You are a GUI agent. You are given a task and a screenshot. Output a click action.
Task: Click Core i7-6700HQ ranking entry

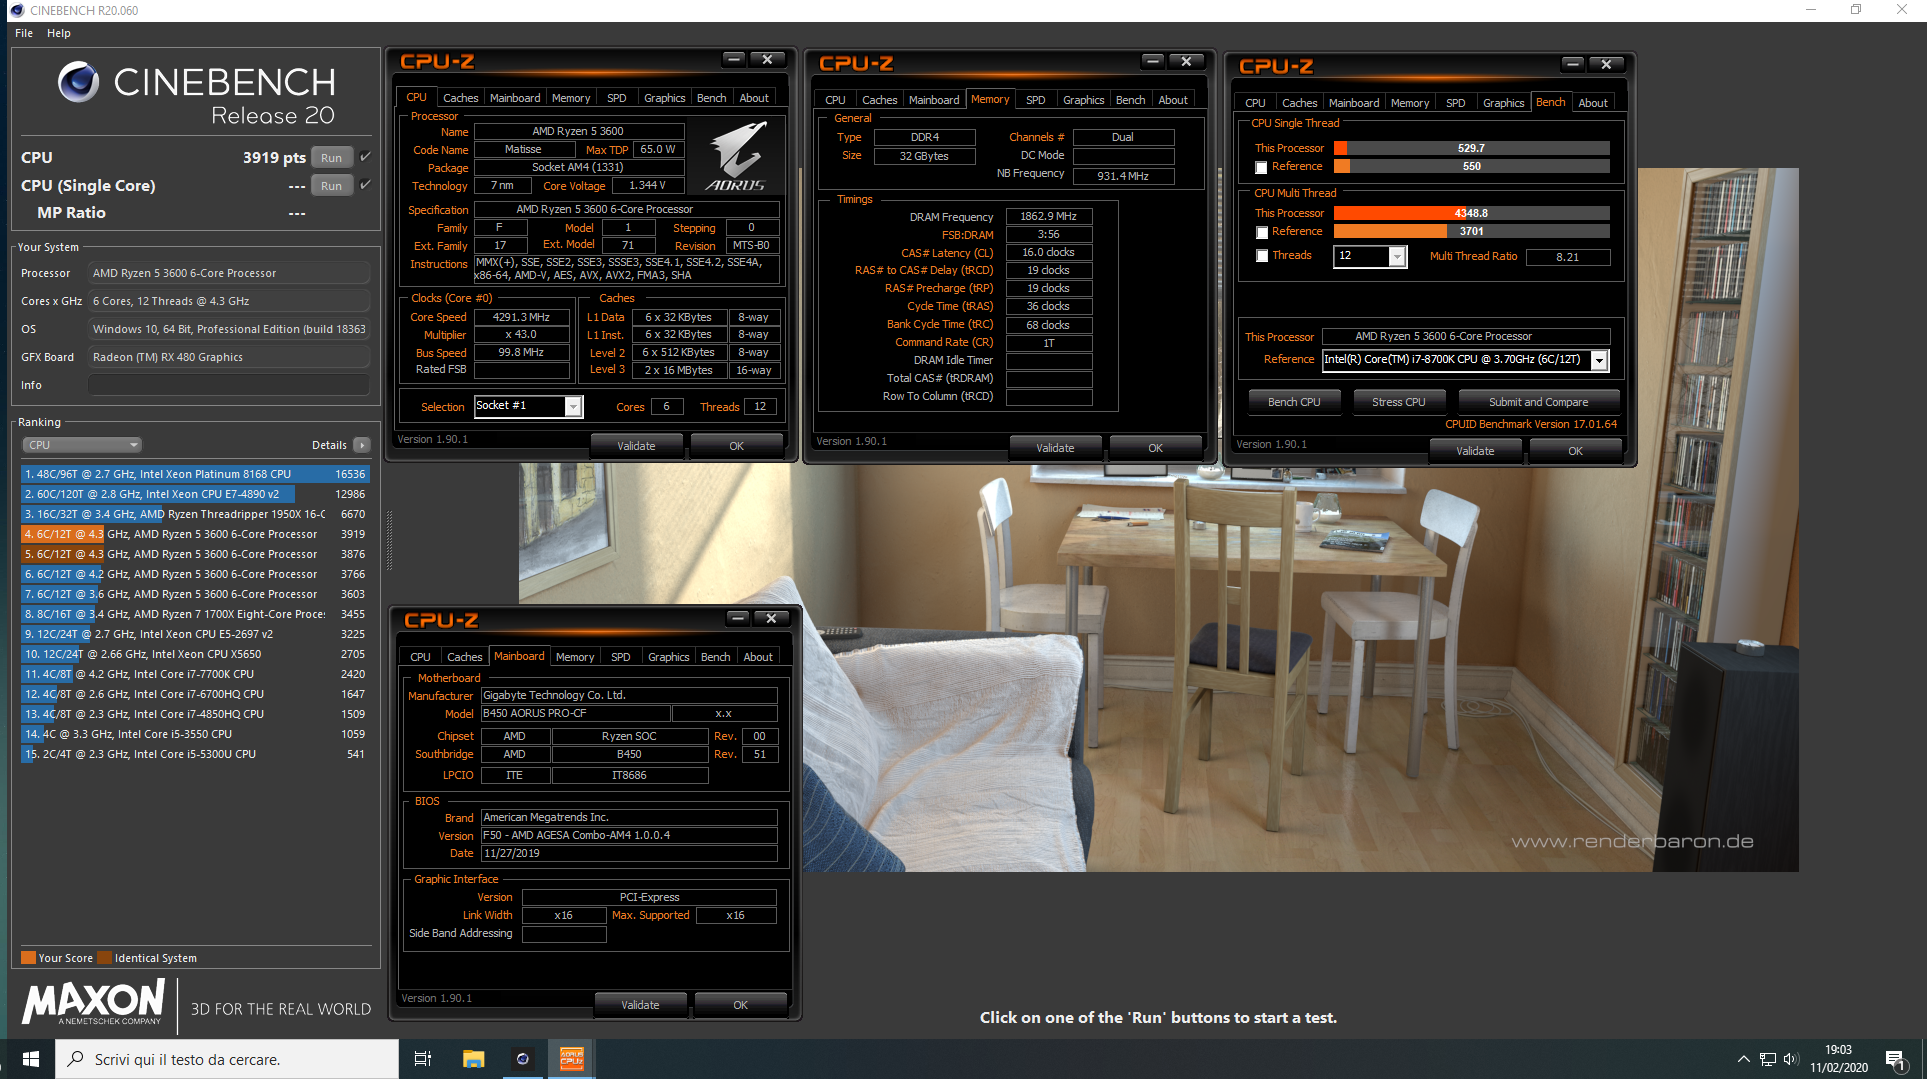(x=195, y=694)
